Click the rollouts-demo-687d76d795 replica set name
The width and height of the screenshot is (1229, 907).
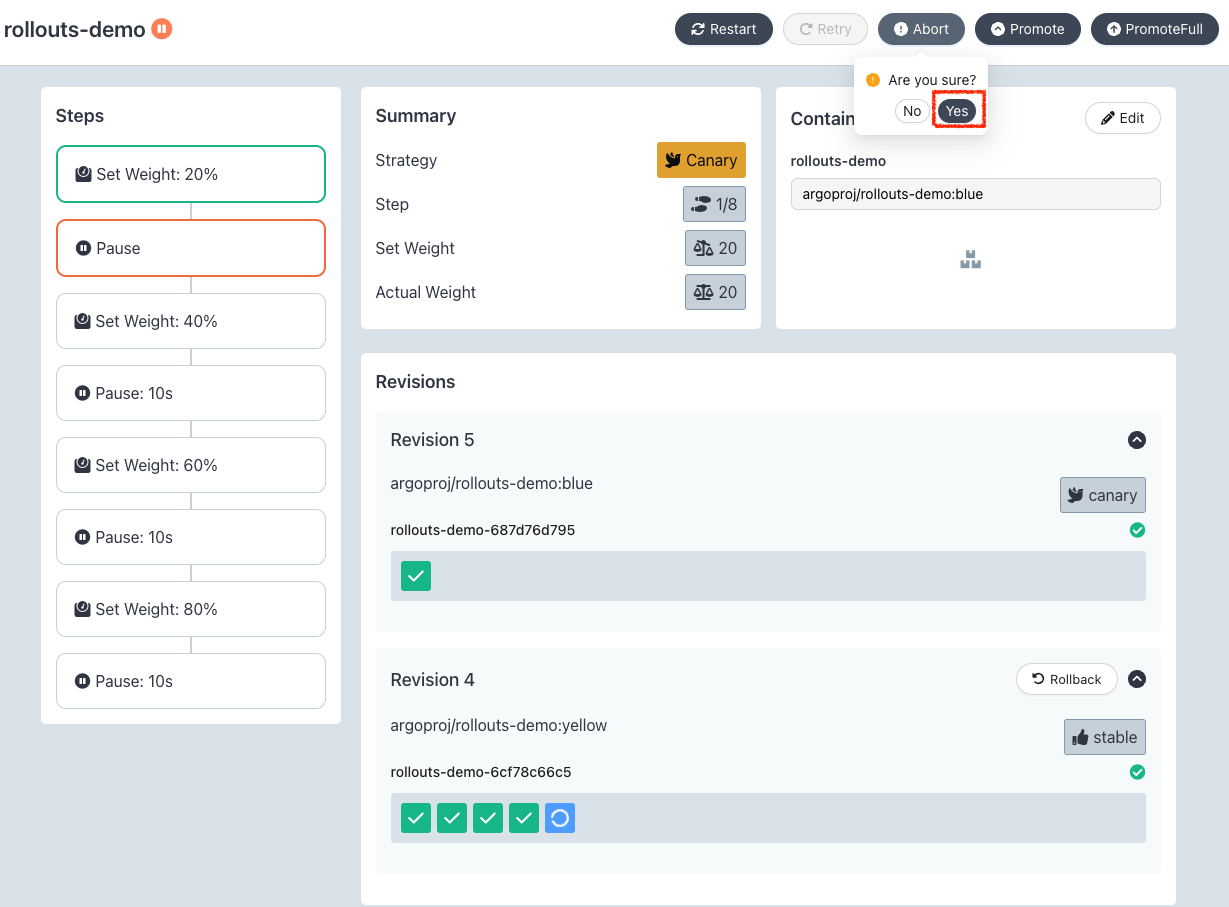[x=483, y=530]
